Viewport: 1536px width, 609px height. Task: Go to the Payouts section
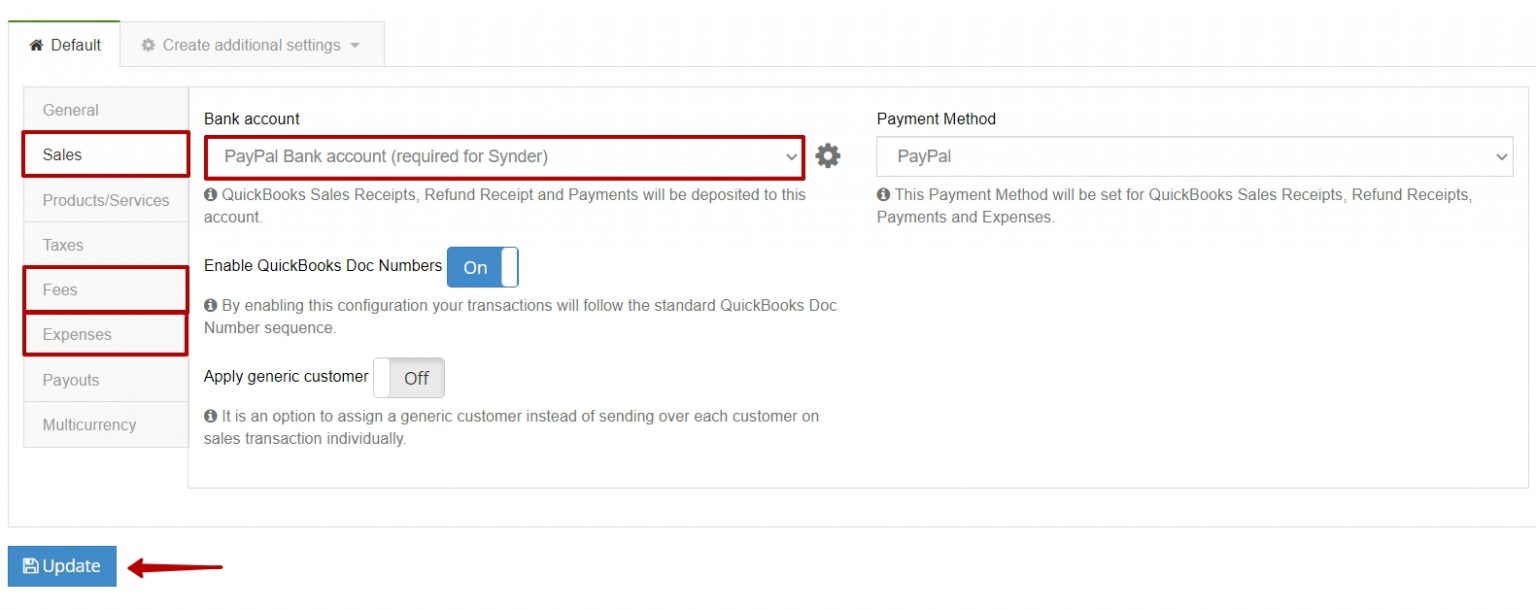pos(105,379)
